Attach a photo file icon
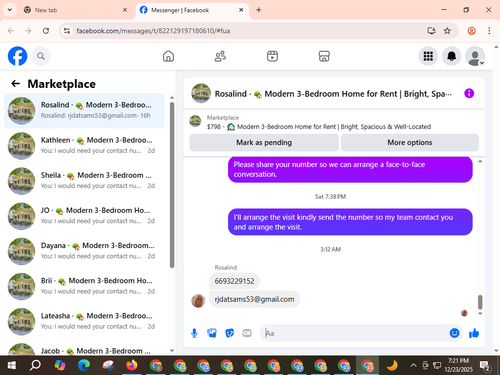Viewport: 500px width, 375px height. pyautogui.click(x=212, y=333)
